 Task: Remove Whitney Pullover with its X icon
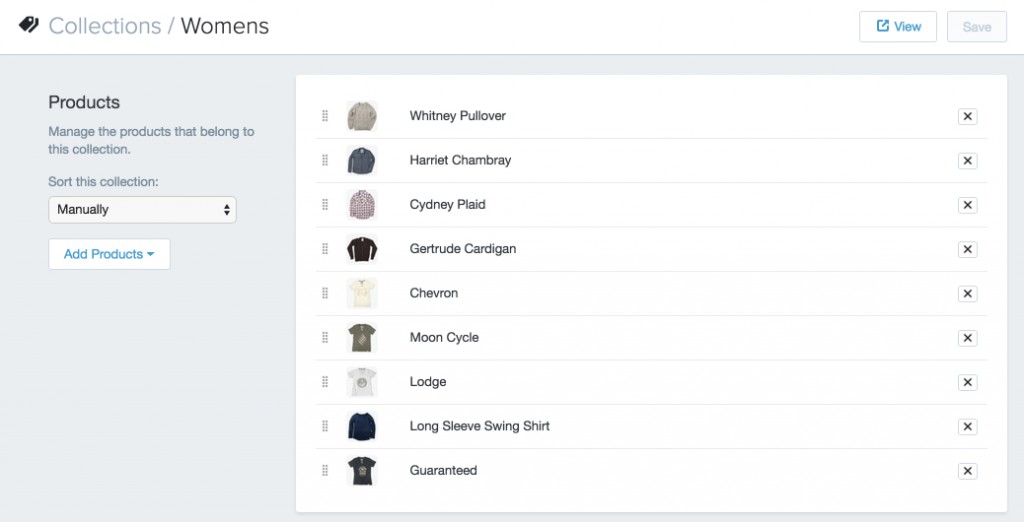coord(967,116)
